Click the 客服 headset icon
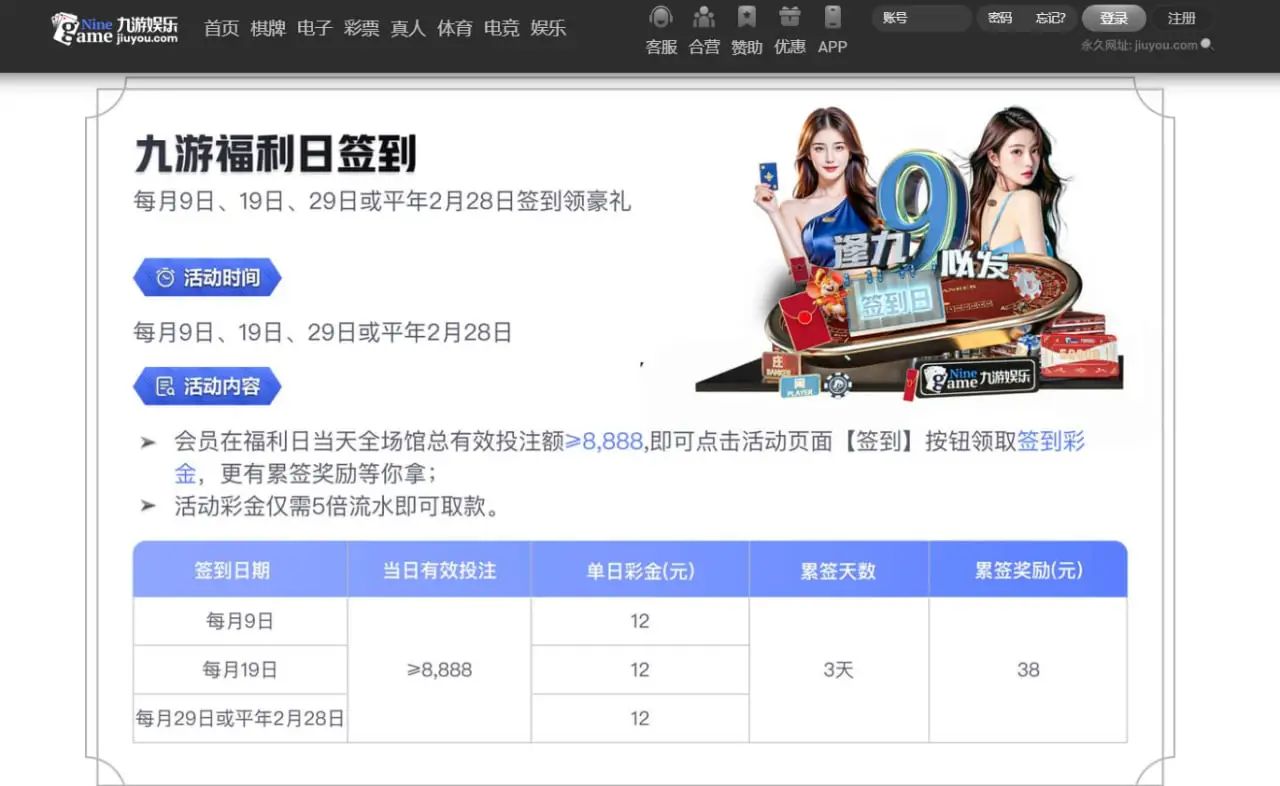 pos(661,17)
